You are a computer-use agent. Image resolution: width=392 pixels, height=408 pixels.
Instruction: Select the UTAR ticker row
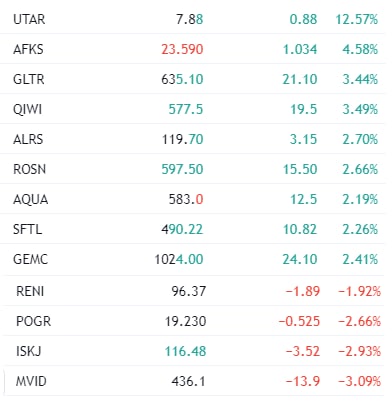pyautogui.click(x=193, y=19)
